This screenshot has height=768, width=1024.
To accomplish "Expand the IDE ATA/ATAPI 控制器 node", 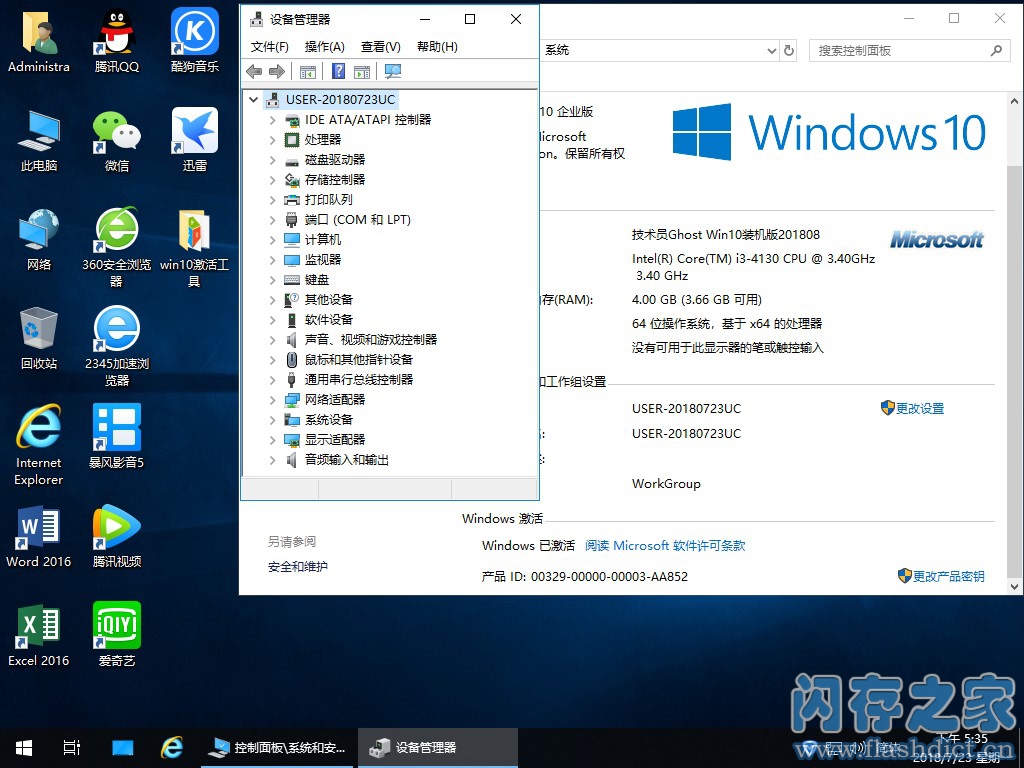I will [272, 120].
